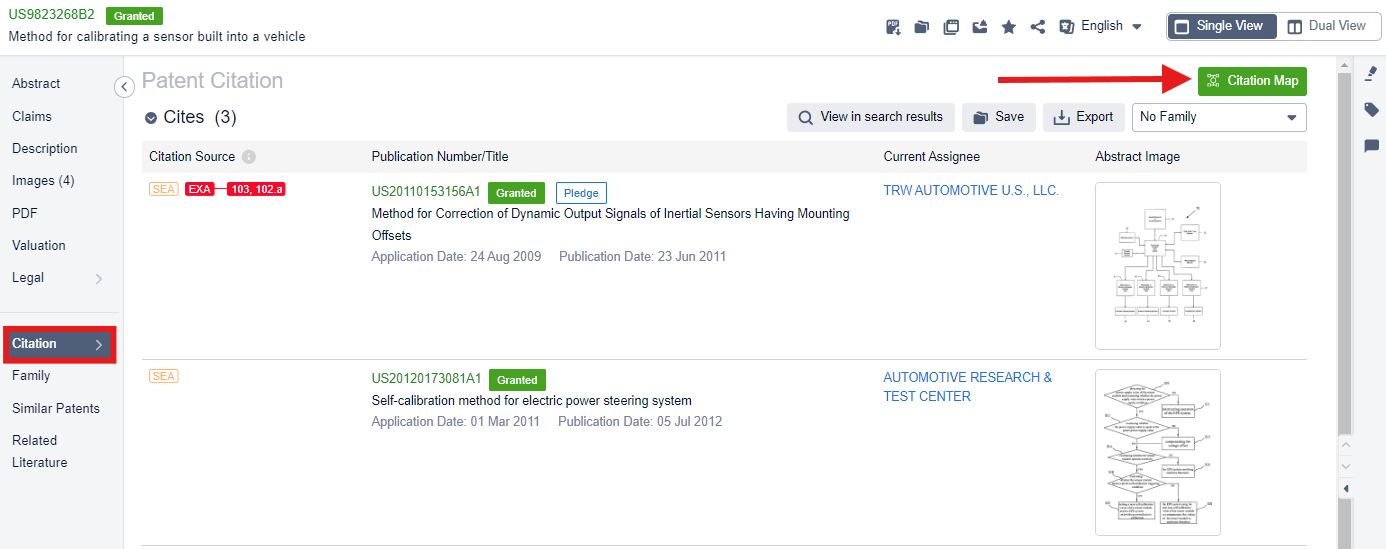Open the No Family dropdown
1386x549 pixels.
1218,117
